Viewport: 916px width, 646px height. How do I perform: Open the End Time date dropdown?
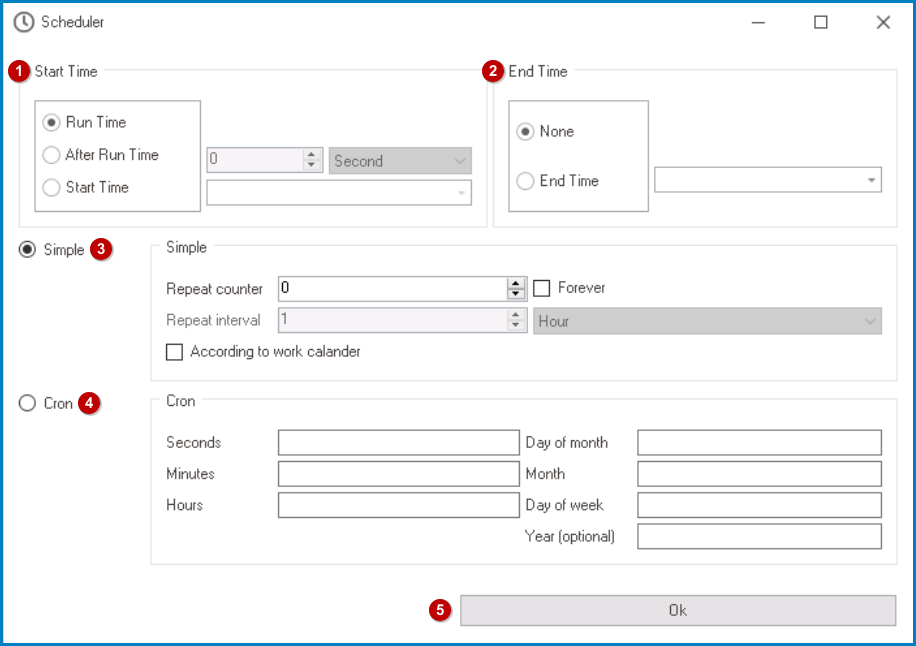click(872, 180)
